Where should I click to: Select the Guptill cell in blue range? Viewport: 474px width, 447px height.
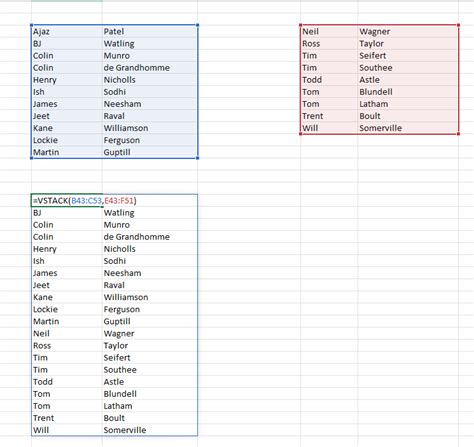coord(150,152)
